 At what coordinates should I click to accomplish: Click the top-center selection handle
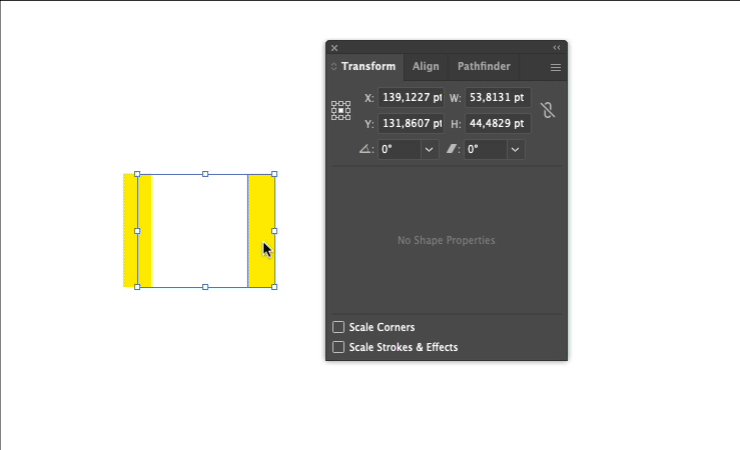[x=205, y=174]
